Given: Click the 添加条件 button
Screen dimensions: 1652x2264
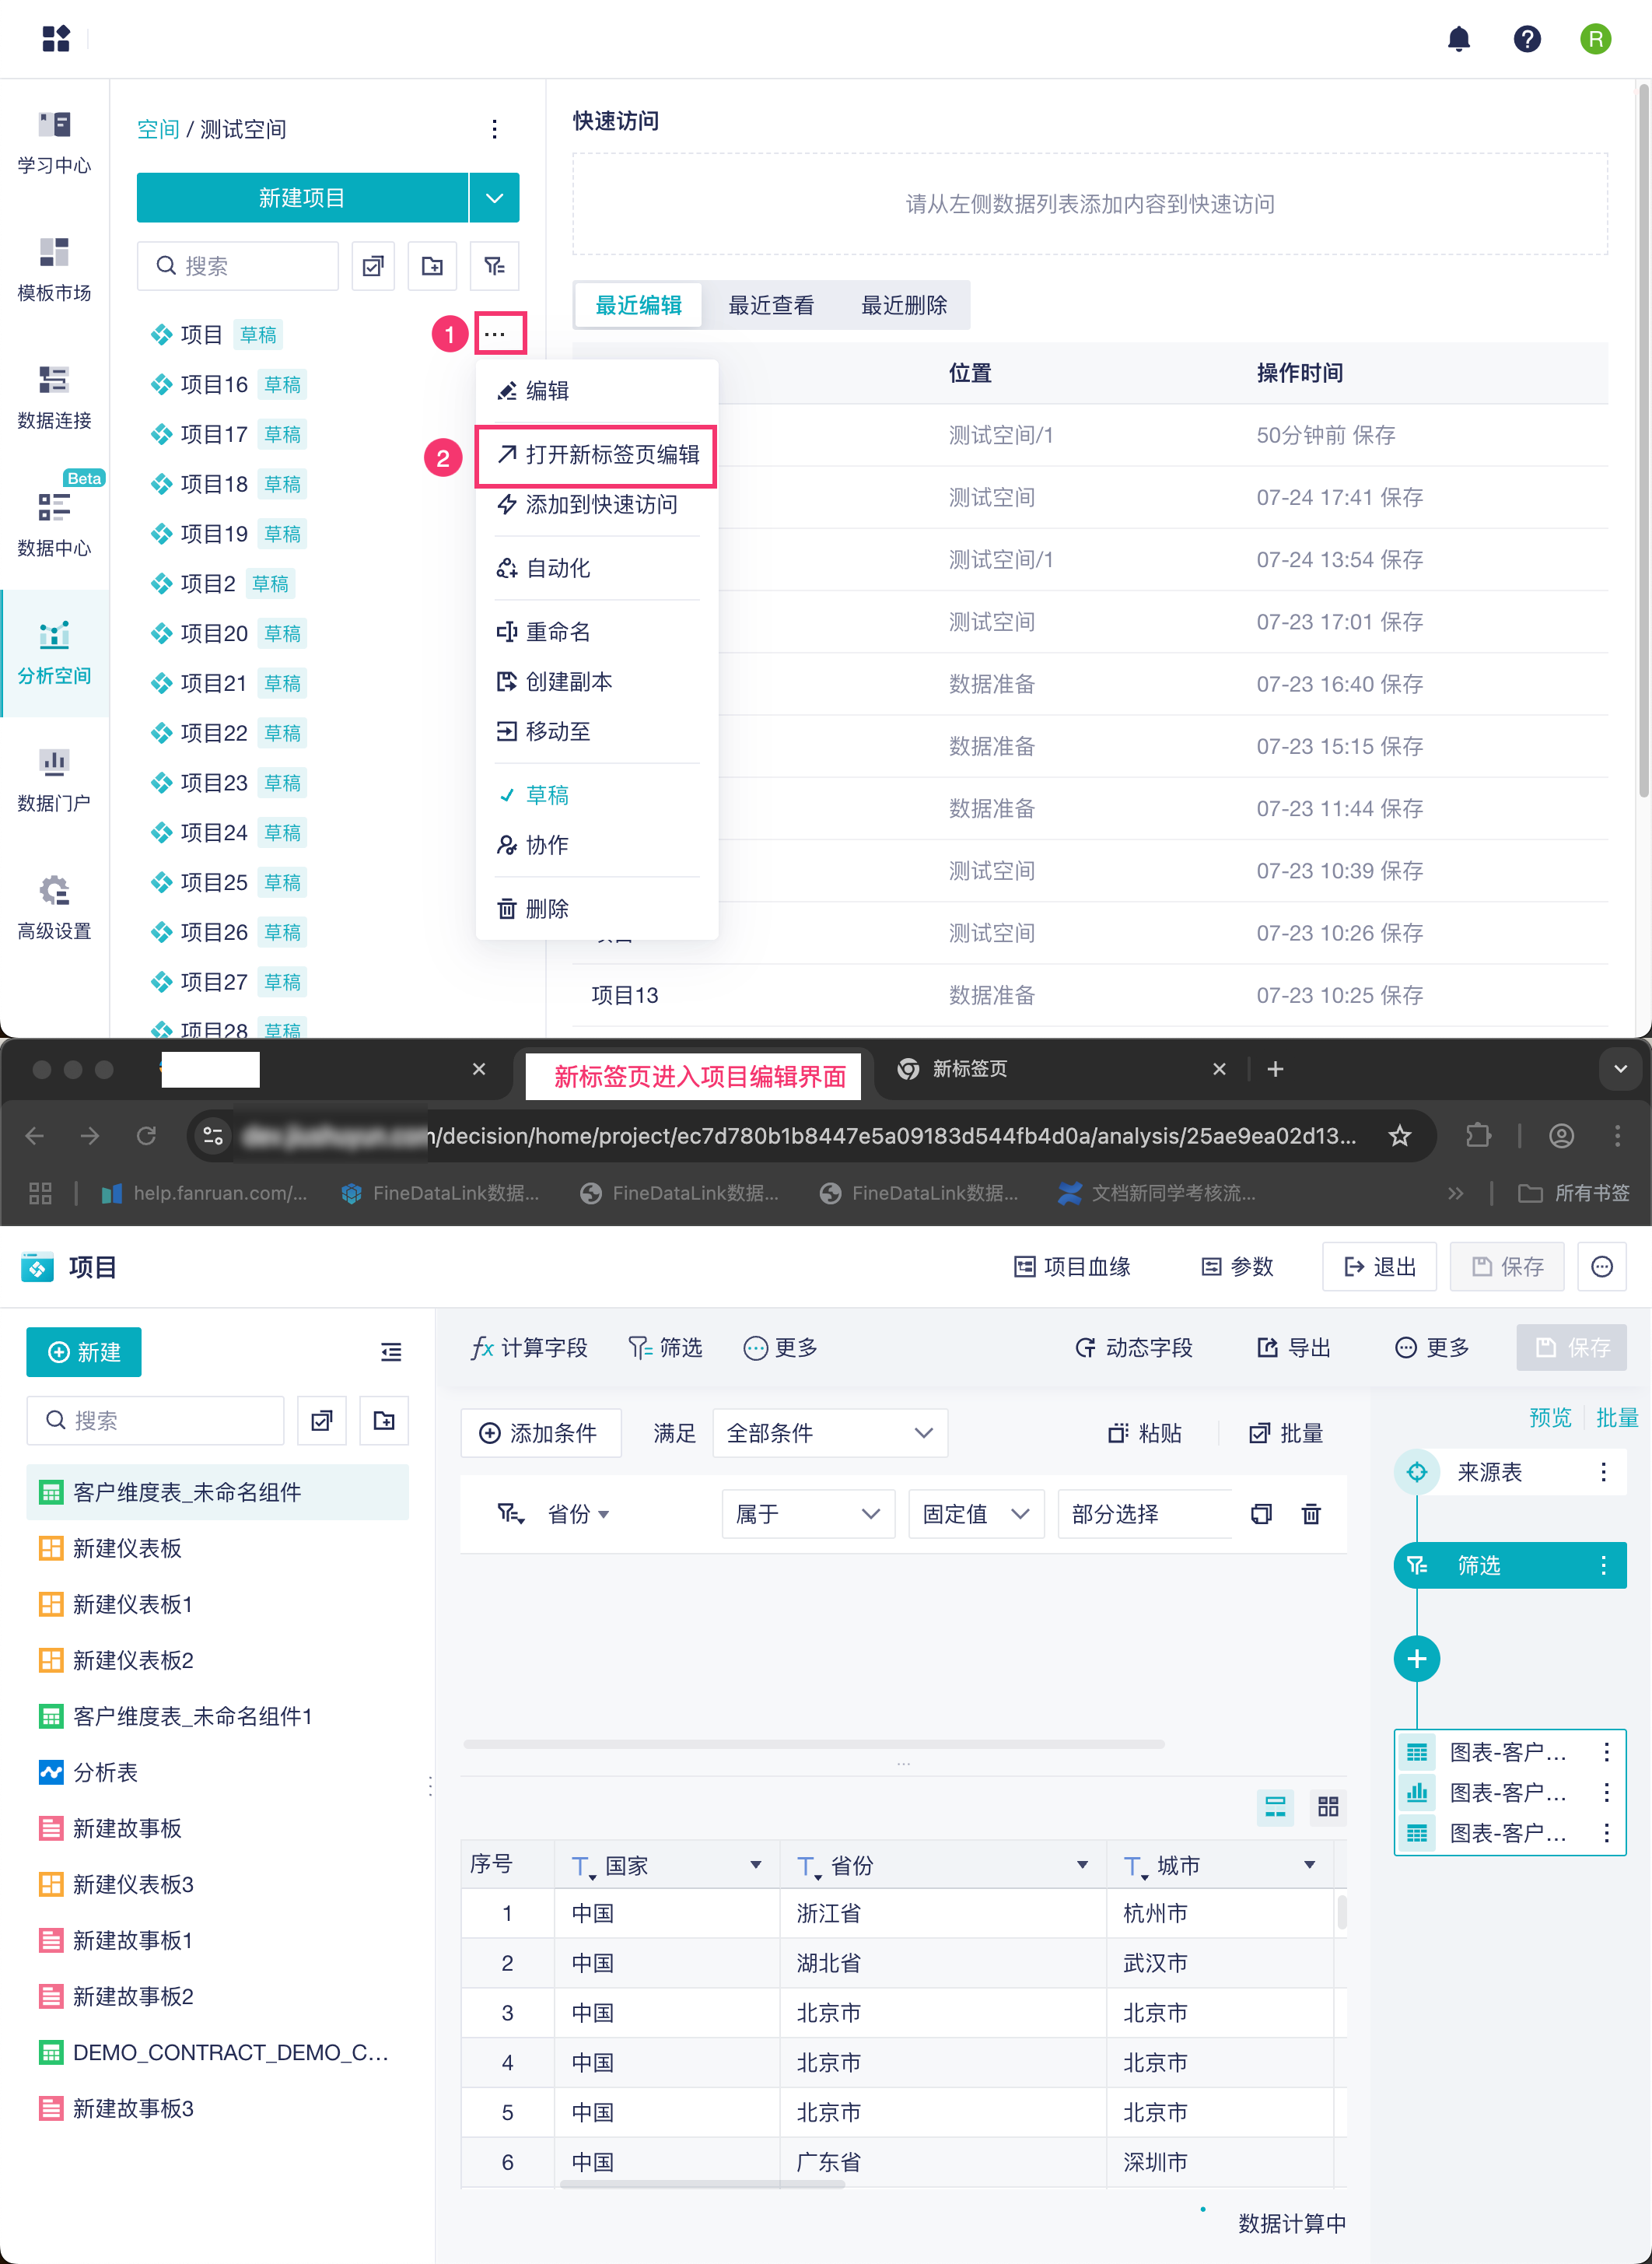Looking at the screenshot, I should tap(540, 1433).
